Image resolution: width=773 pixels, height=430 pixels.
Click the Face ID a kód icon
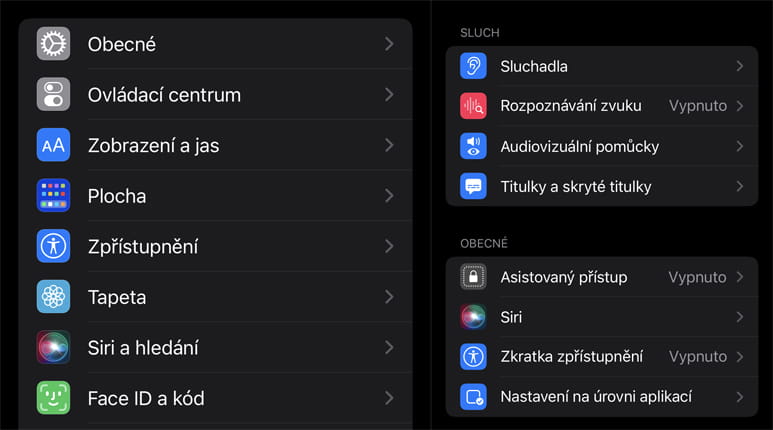(x=53, y=398)
